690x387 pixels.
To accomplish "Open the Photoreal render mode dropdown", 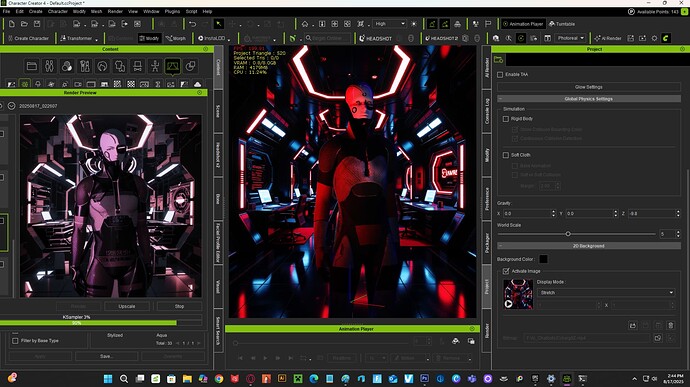I will tap(570, 38).
